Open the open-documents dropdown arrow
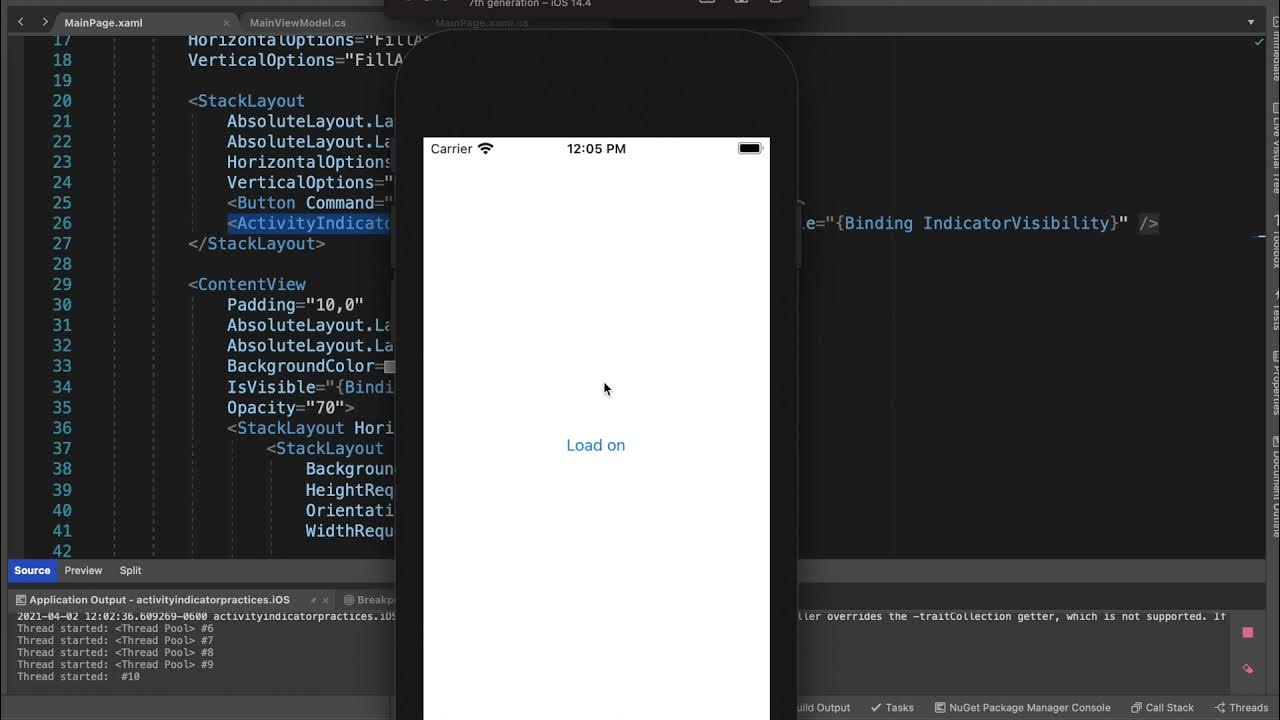The width and height of the screenshot is (1280, 720). click(1251, 22)
